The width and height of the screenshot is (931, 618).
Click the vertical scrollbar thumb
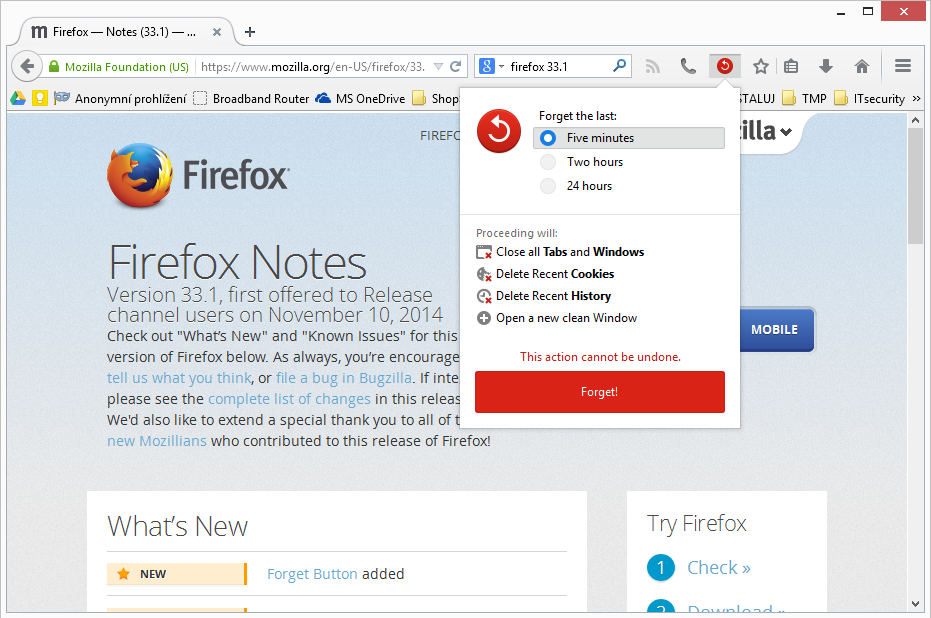tap(915, 185)
